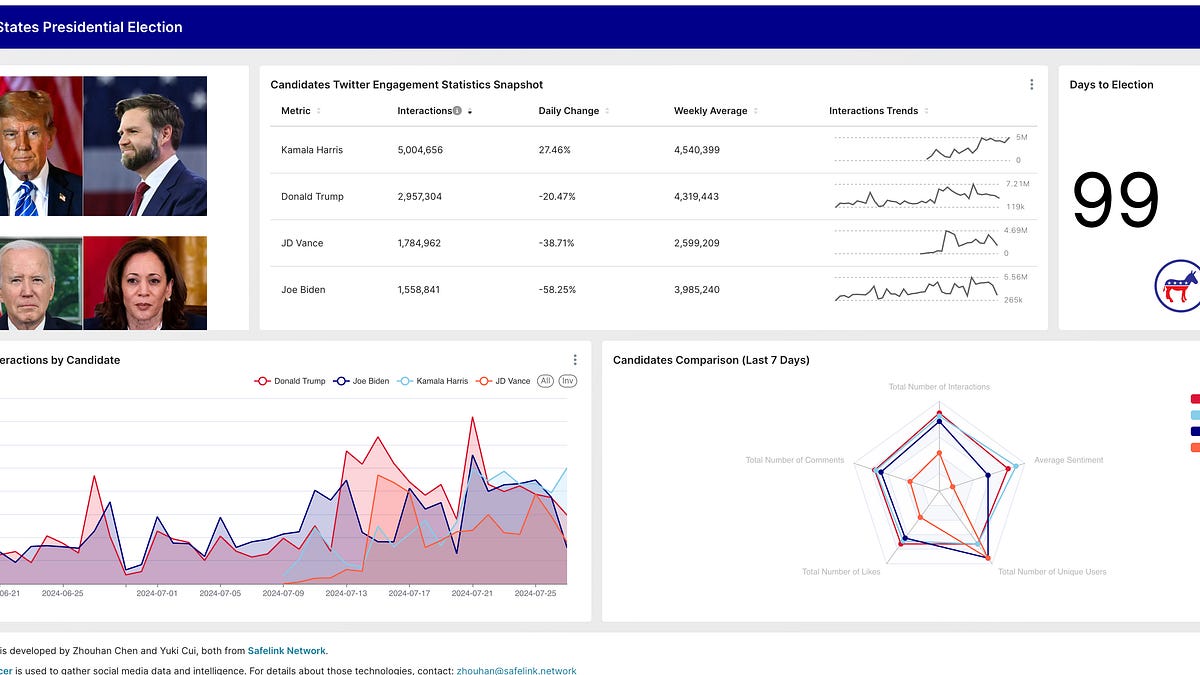The width and height of the screenshot is (1200, 675).
Task: Click the Weekly Average column header label
Action: tap(711, 111)
